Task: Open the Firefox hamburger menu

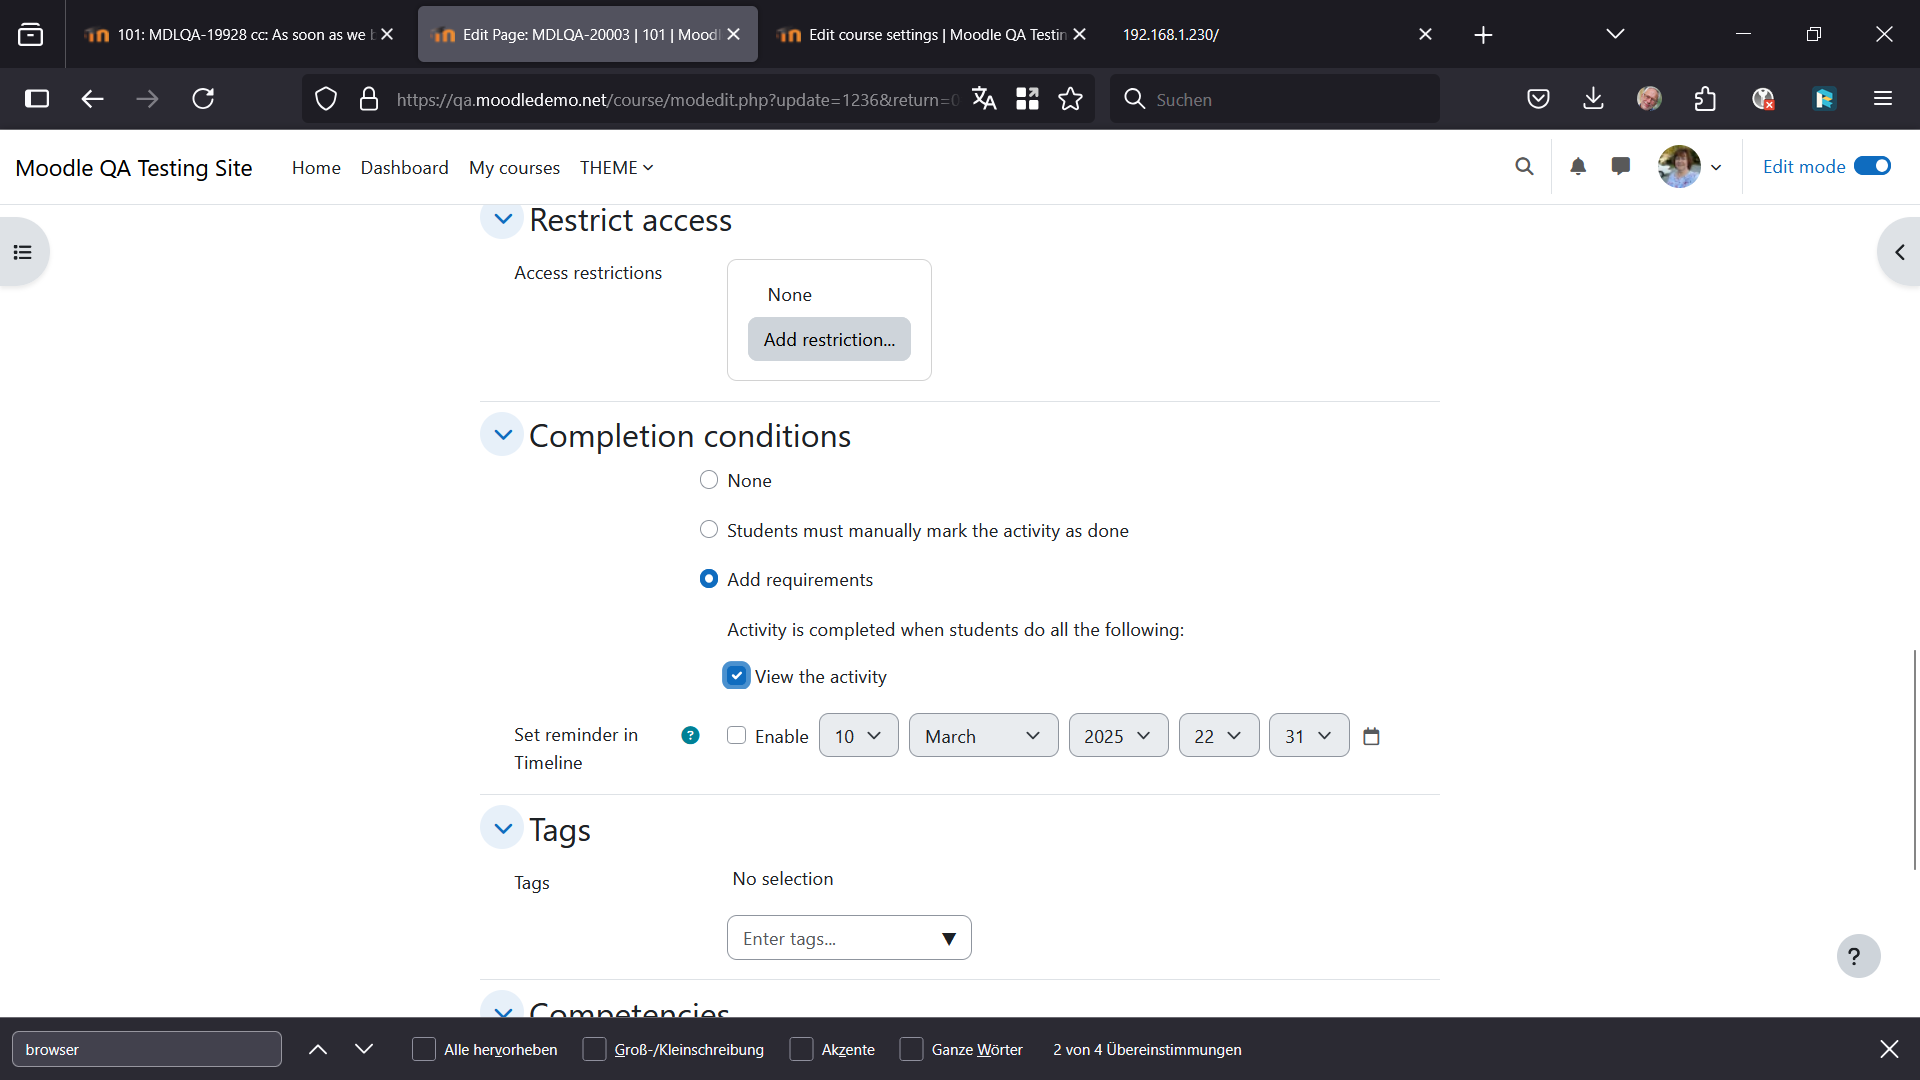Action: (x=1883, y=99)
